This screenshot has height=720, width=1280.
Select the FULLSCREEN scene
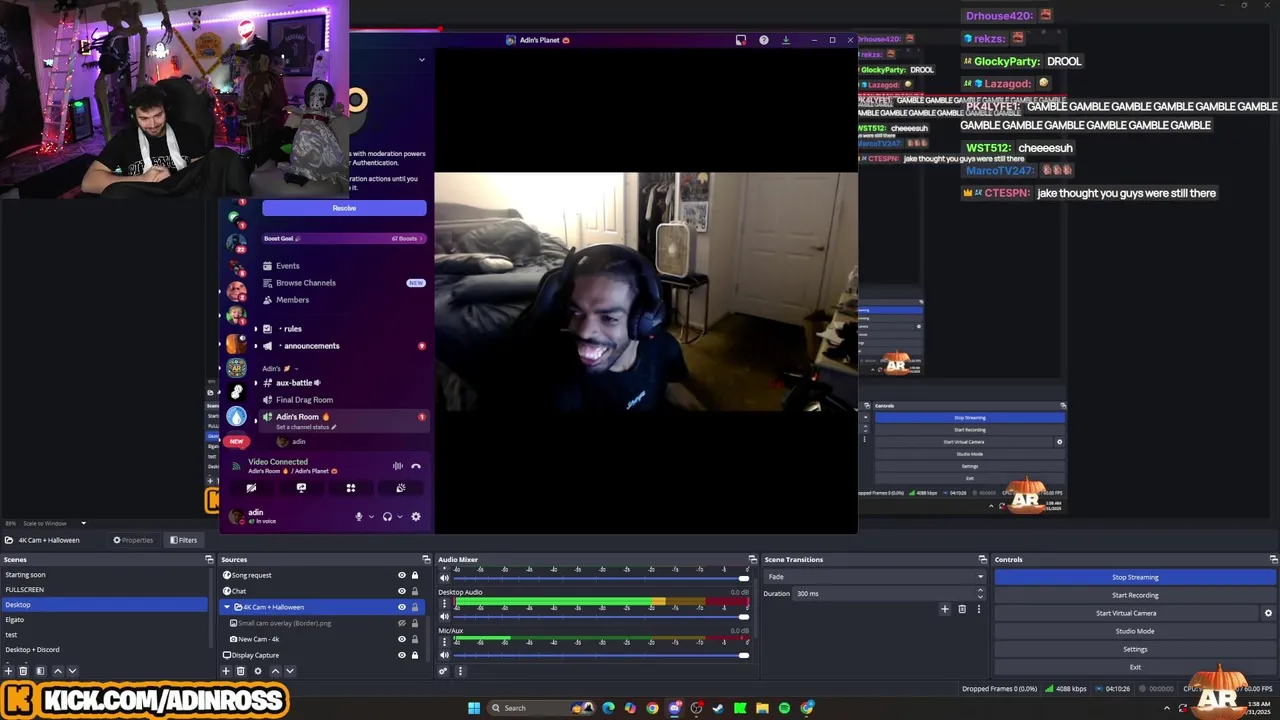coord(104,590)
